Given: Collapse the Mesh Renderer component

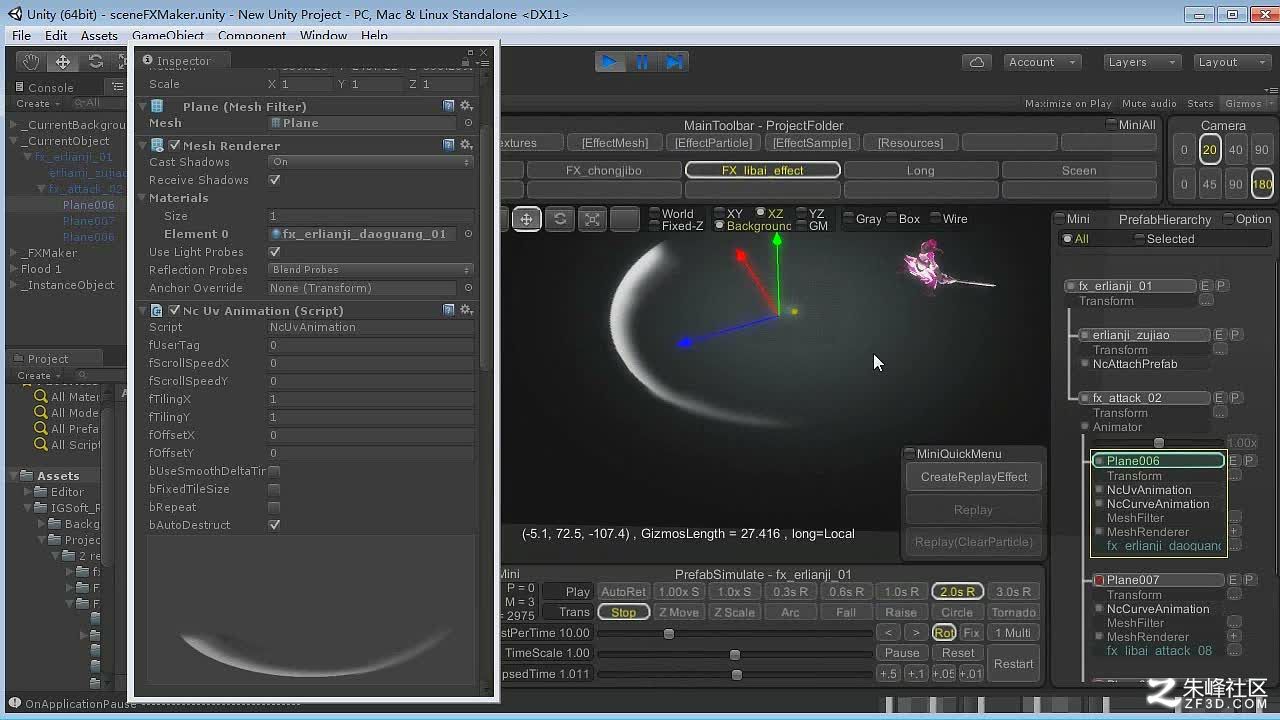Looking at the screenshot, I should [143, 145].
